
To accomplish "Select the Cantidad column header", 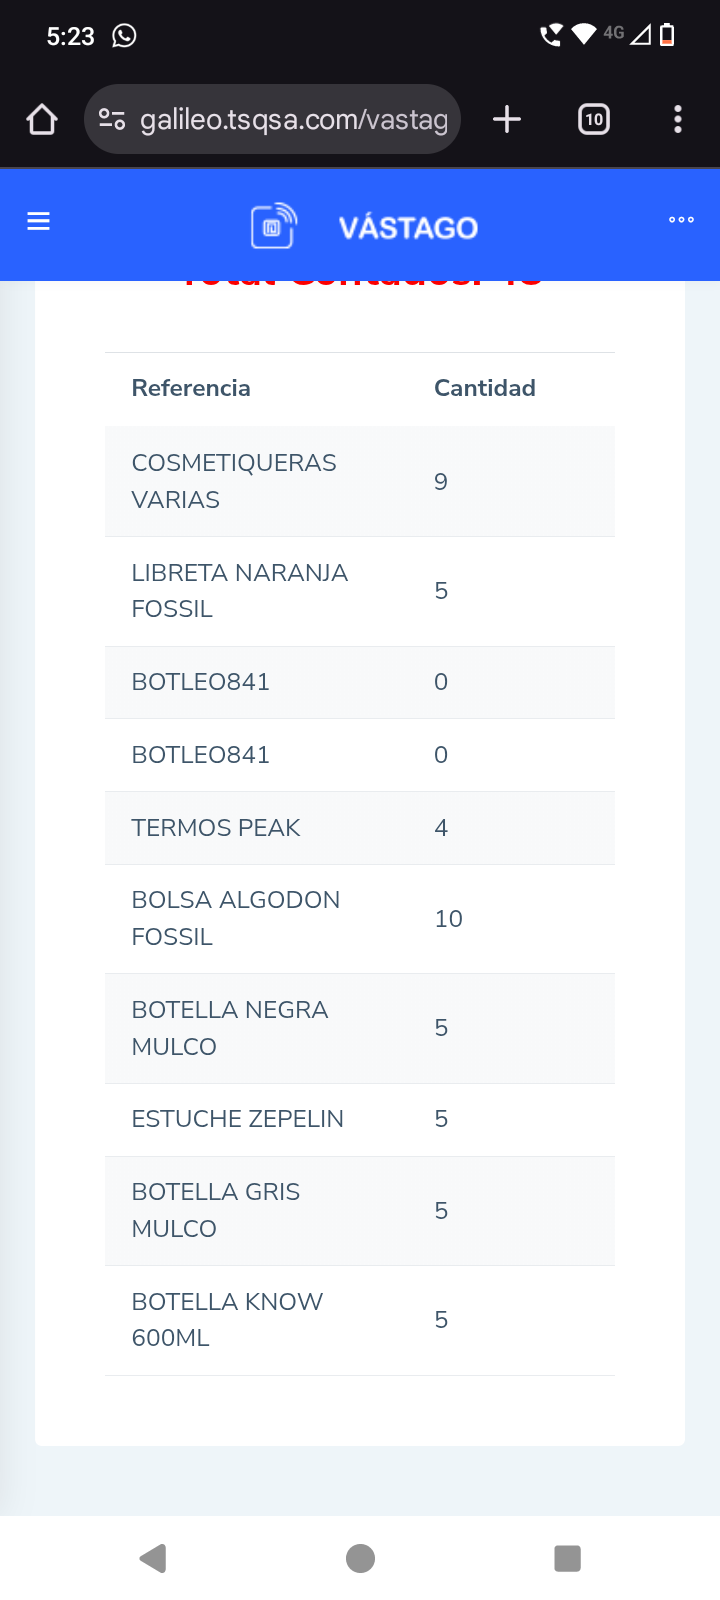I will [485, 388].
